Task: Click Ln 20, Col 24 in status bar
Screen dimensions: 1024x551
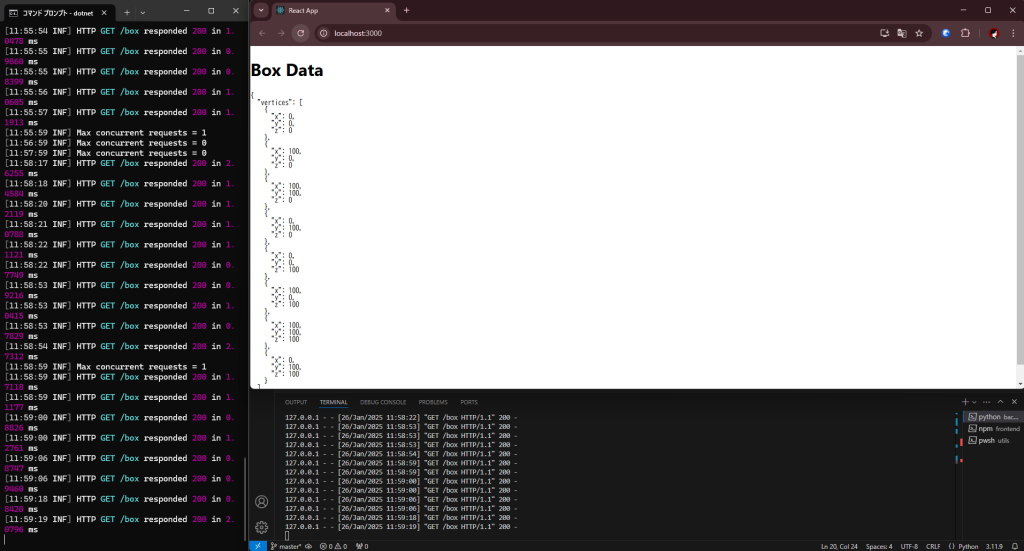Action: tap(839, 546)
